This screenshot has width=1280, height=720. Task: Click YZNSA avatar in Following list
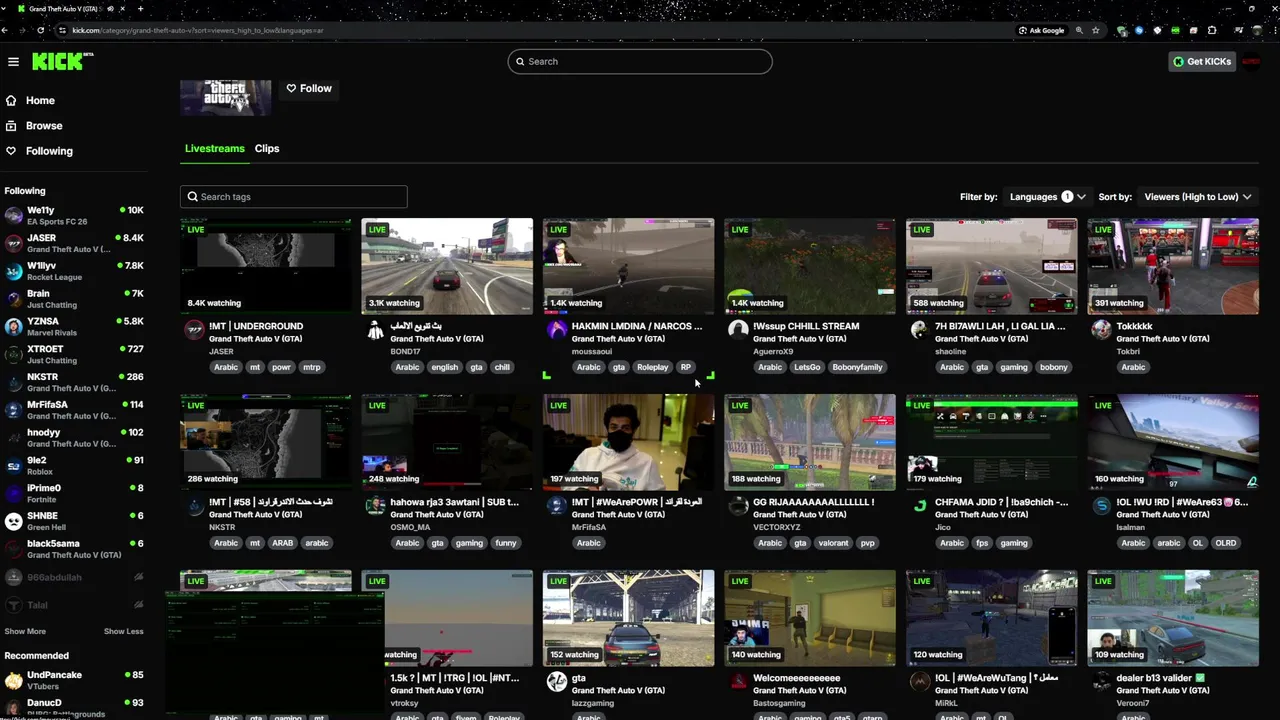coord(14,327)
